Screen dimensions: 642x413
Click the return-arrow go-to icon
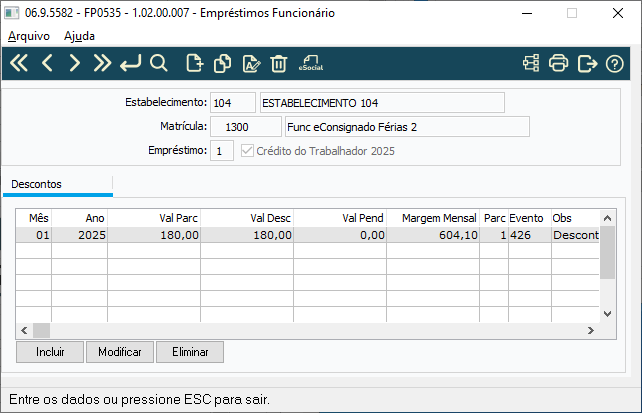(x=131, y=63)
